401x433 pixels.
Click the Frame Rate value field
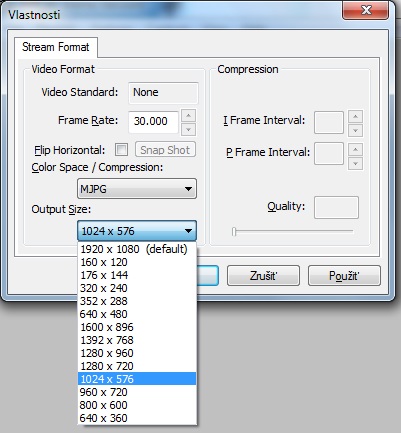pyautogui.click(x=153, y=121)
